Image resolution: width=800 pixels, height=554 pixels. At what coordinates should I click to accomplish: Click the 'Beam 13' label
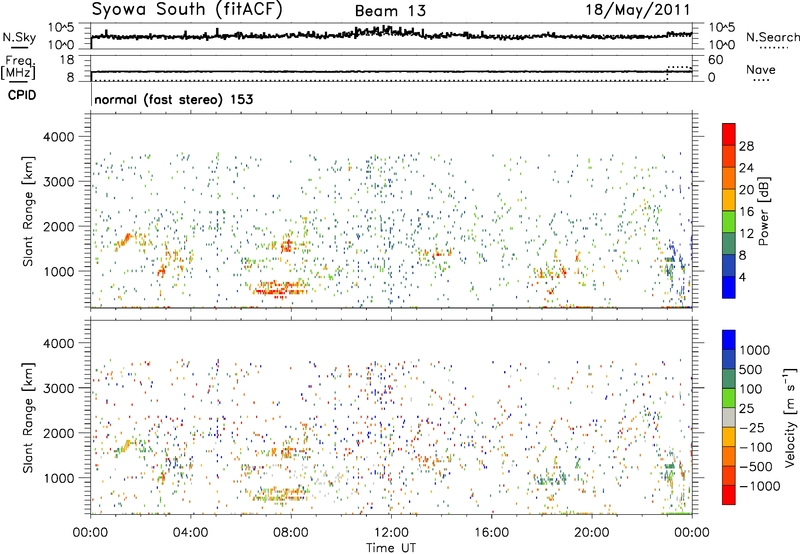coord(390,11)
